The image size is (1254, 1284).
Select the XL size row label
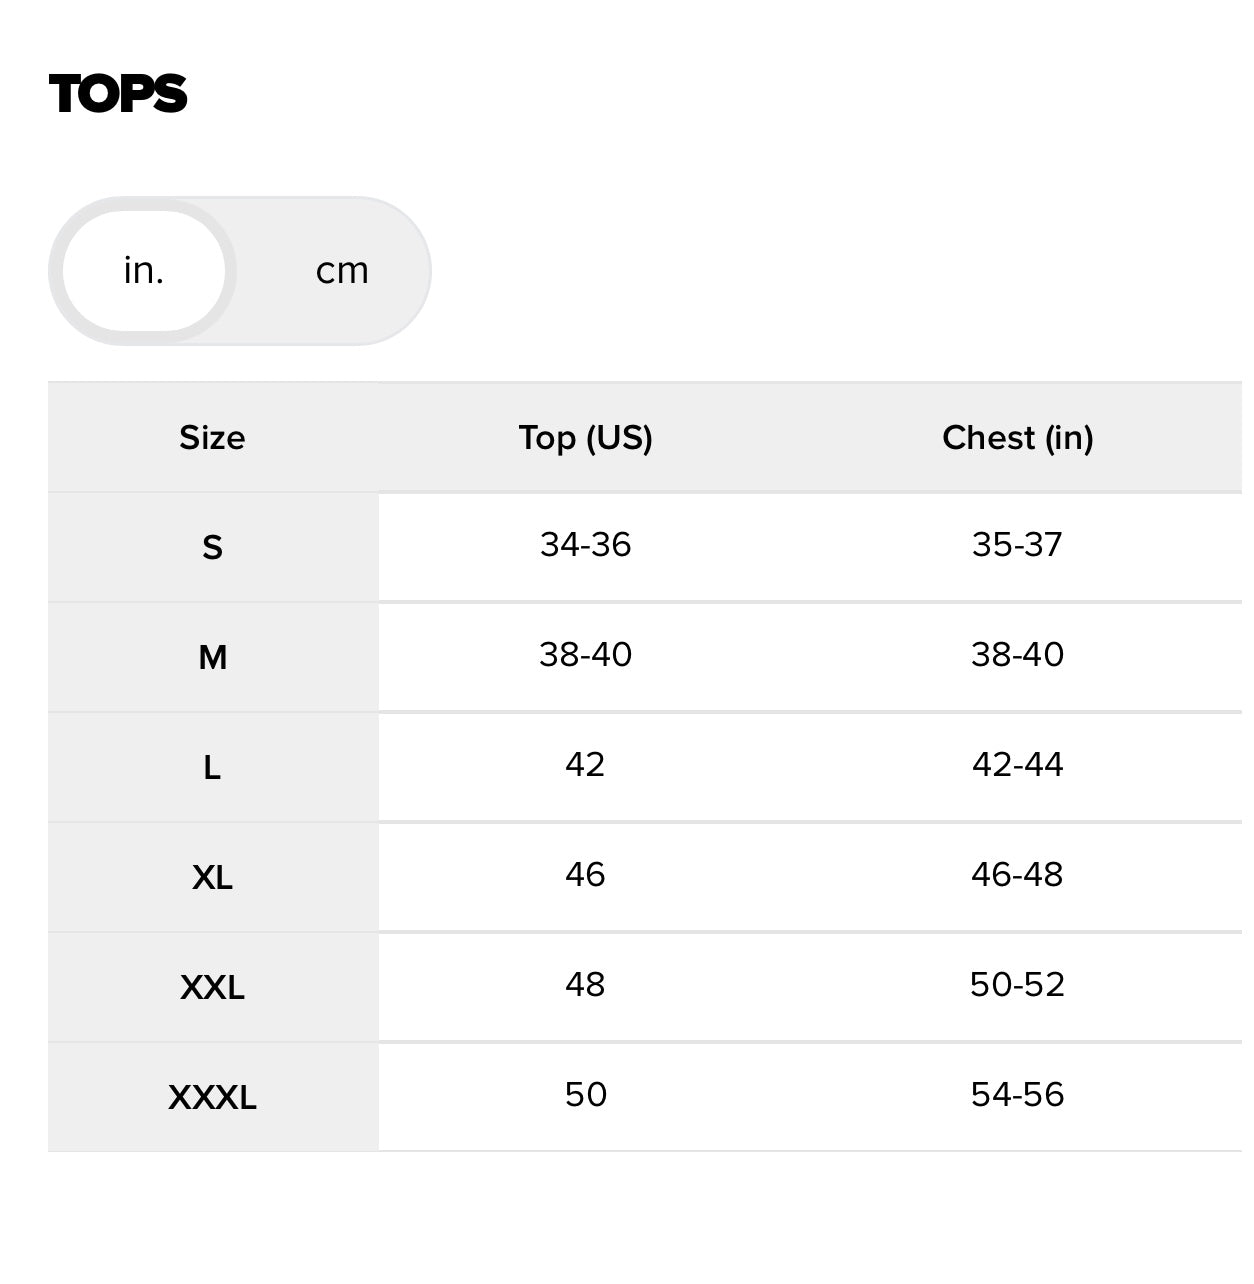point(212,878)
